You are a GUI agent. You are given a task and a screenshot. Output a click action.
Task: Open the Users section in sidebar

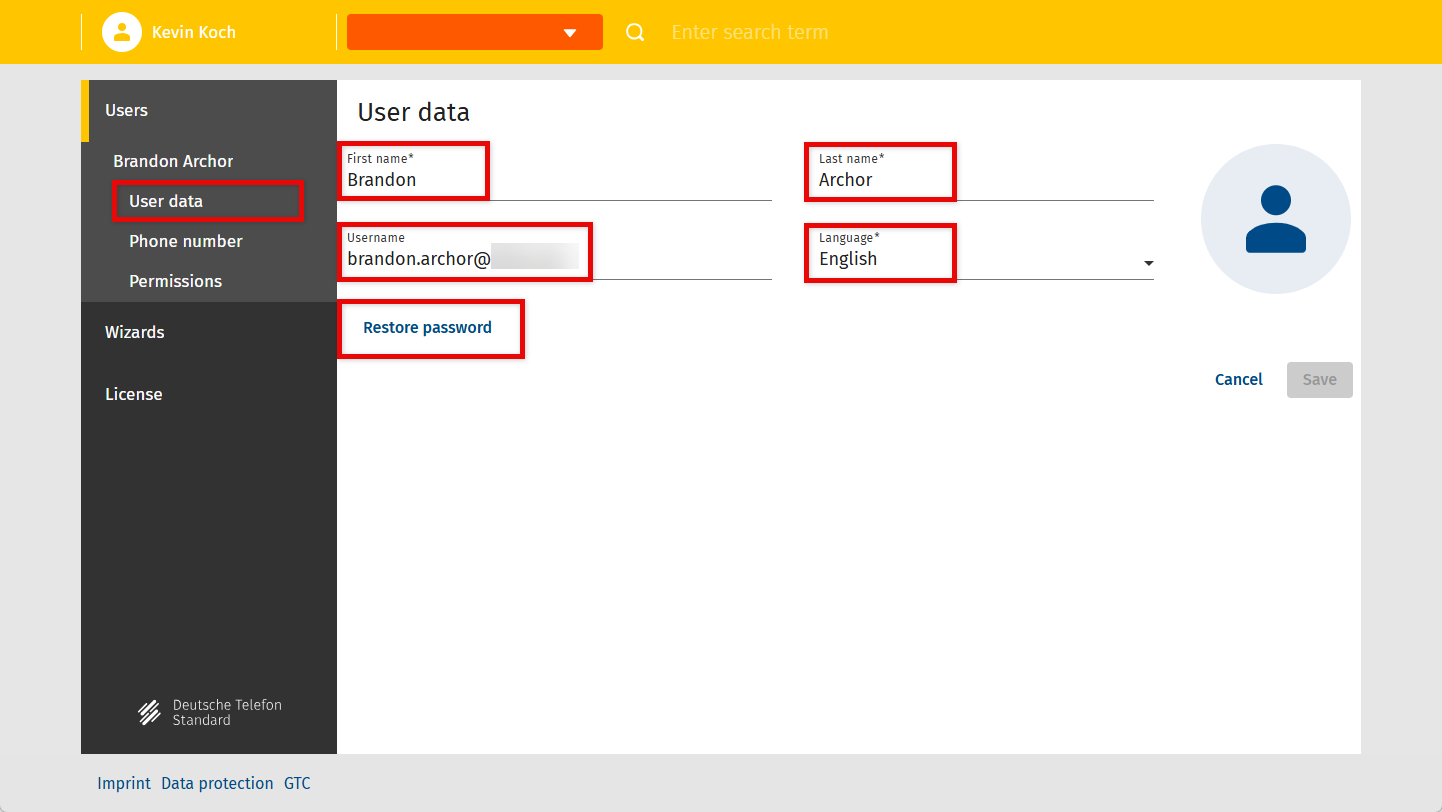click(127, 110)
